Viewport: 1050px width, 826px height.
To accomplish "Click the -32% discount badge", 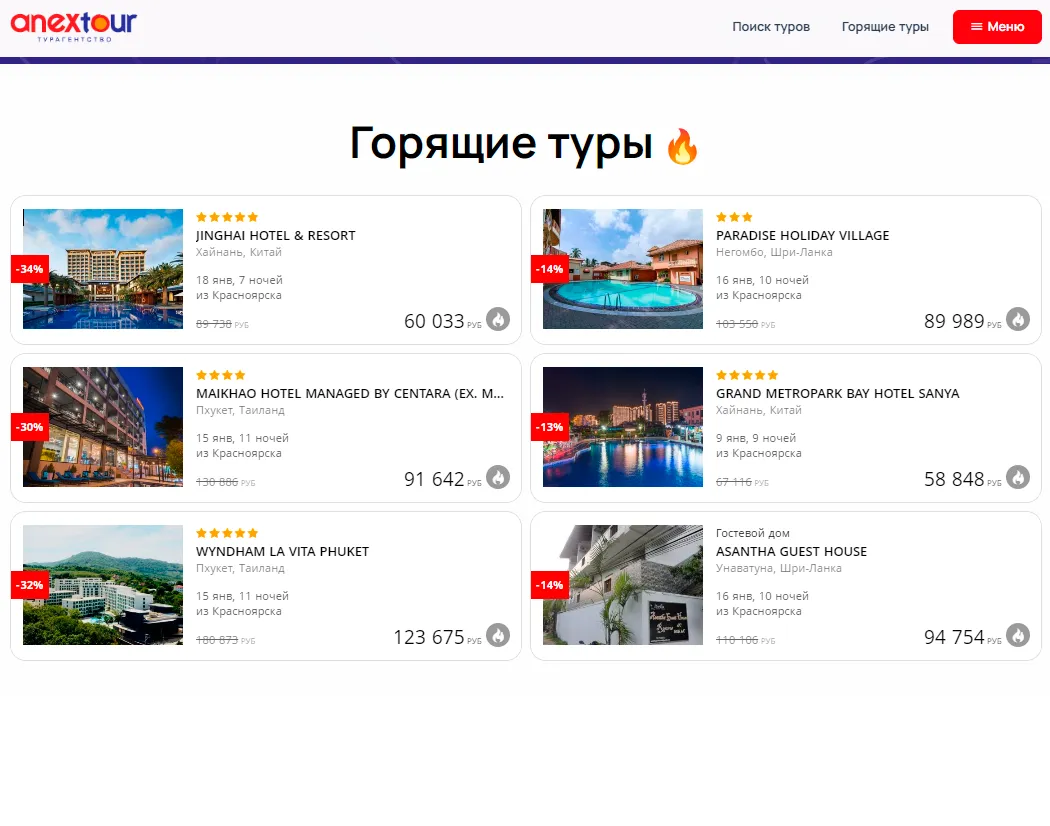I will coord(29,585).
